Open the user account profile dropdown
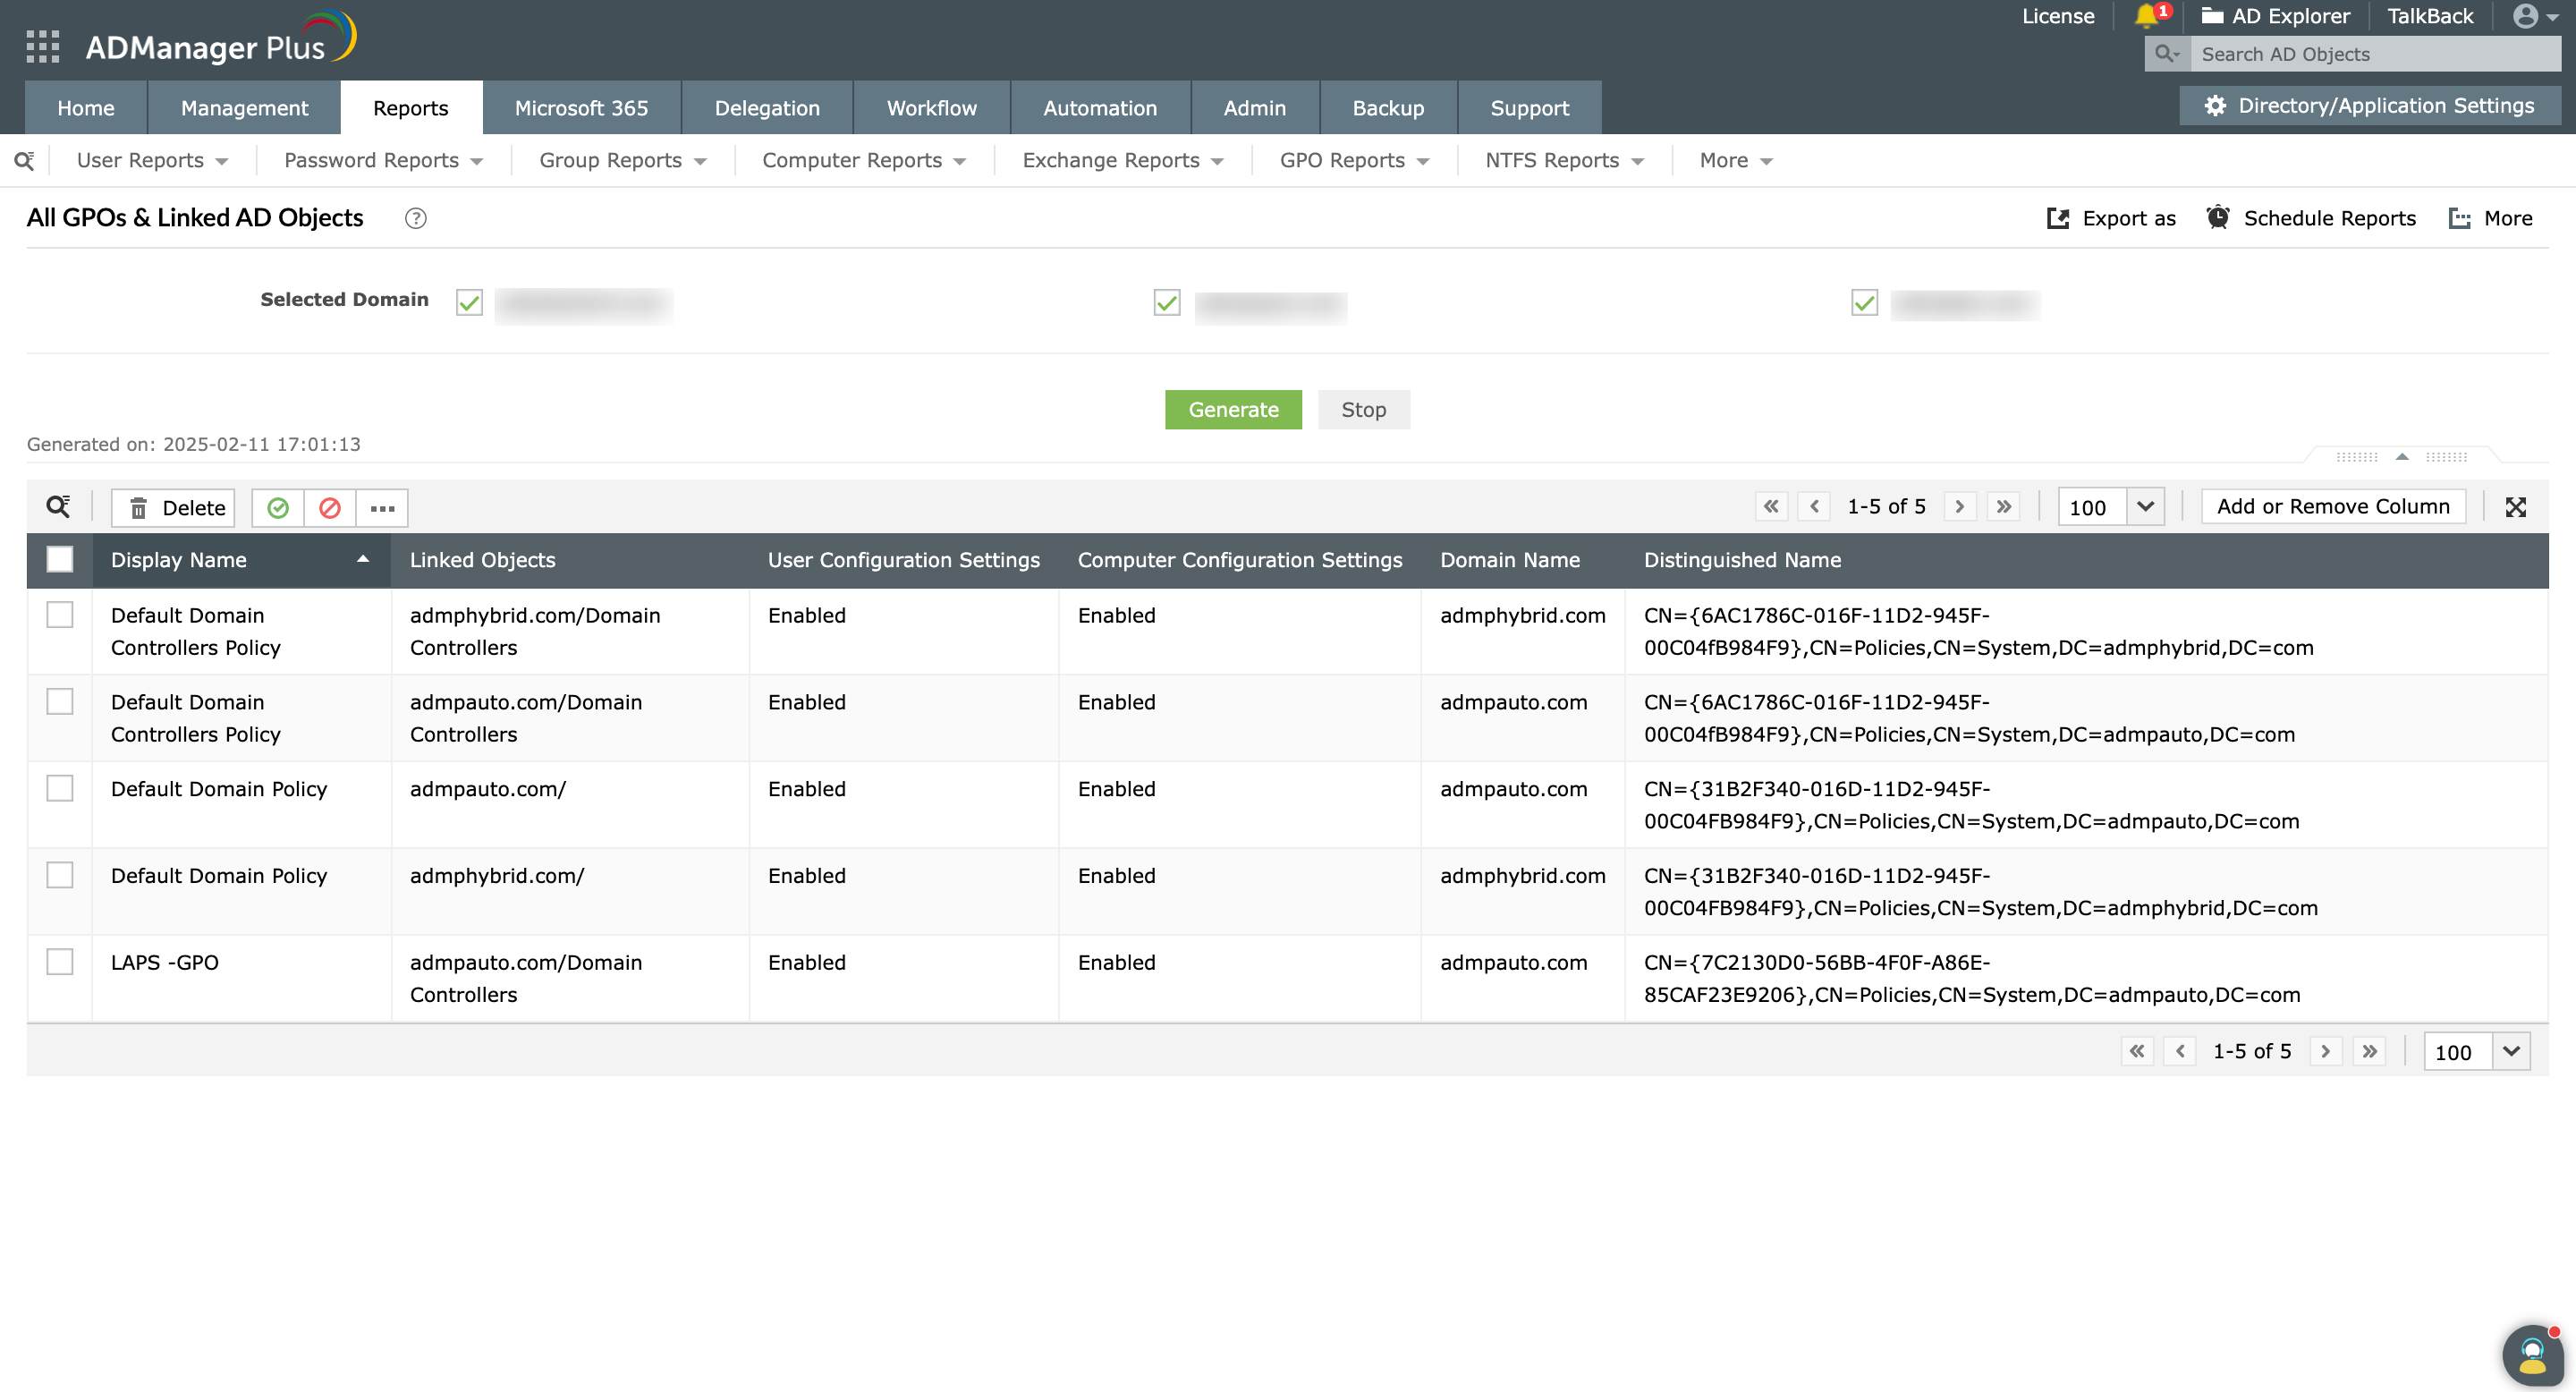The height and width of the screenshot is (1392, 2576). coord(2535,16)
